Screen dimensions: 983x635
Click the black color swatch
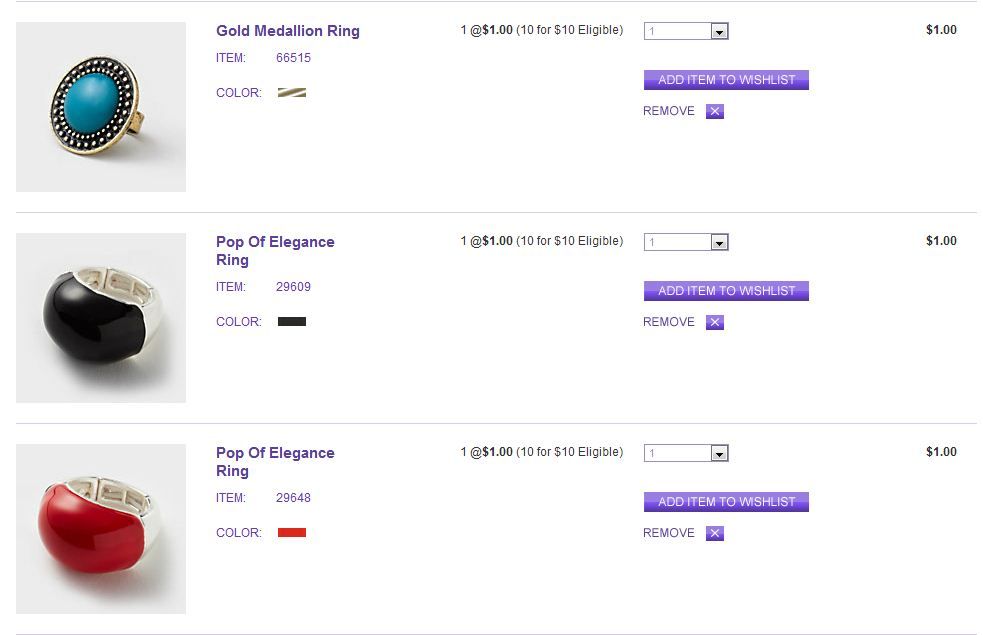(292, 322)
